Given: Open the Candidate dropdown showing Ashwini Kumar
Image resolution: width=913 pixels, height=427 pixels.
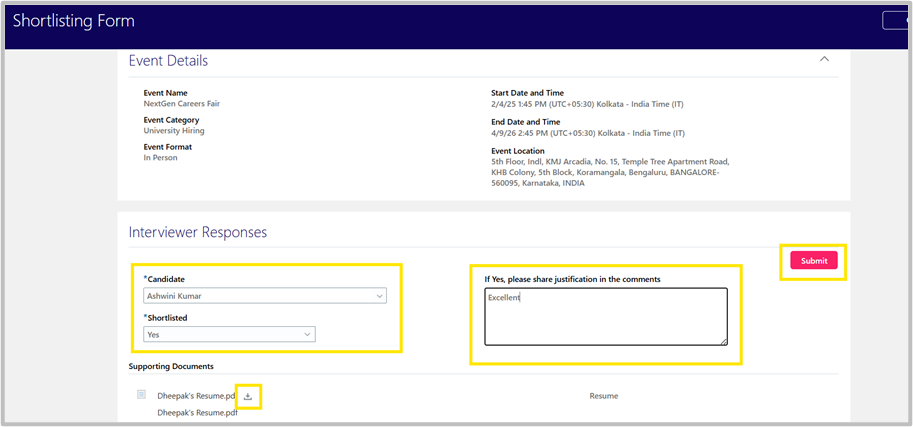Looking at the screenshot, I should coord(266,296).
